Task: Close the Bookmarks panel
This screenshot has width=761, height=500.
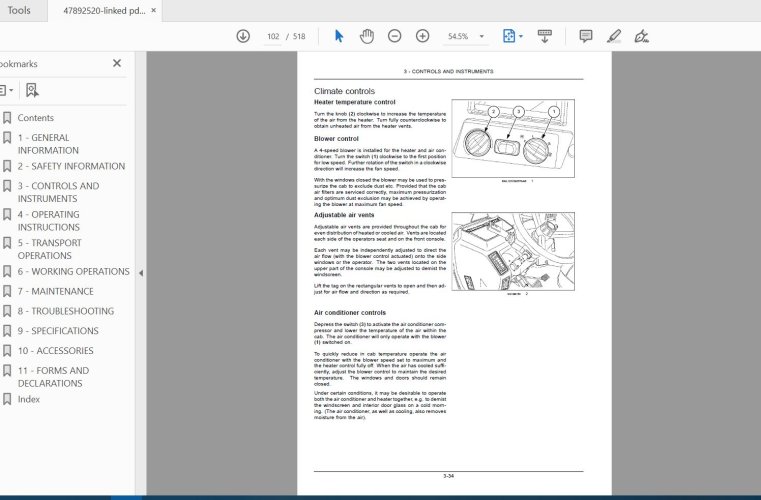Action: pos(117,63)
